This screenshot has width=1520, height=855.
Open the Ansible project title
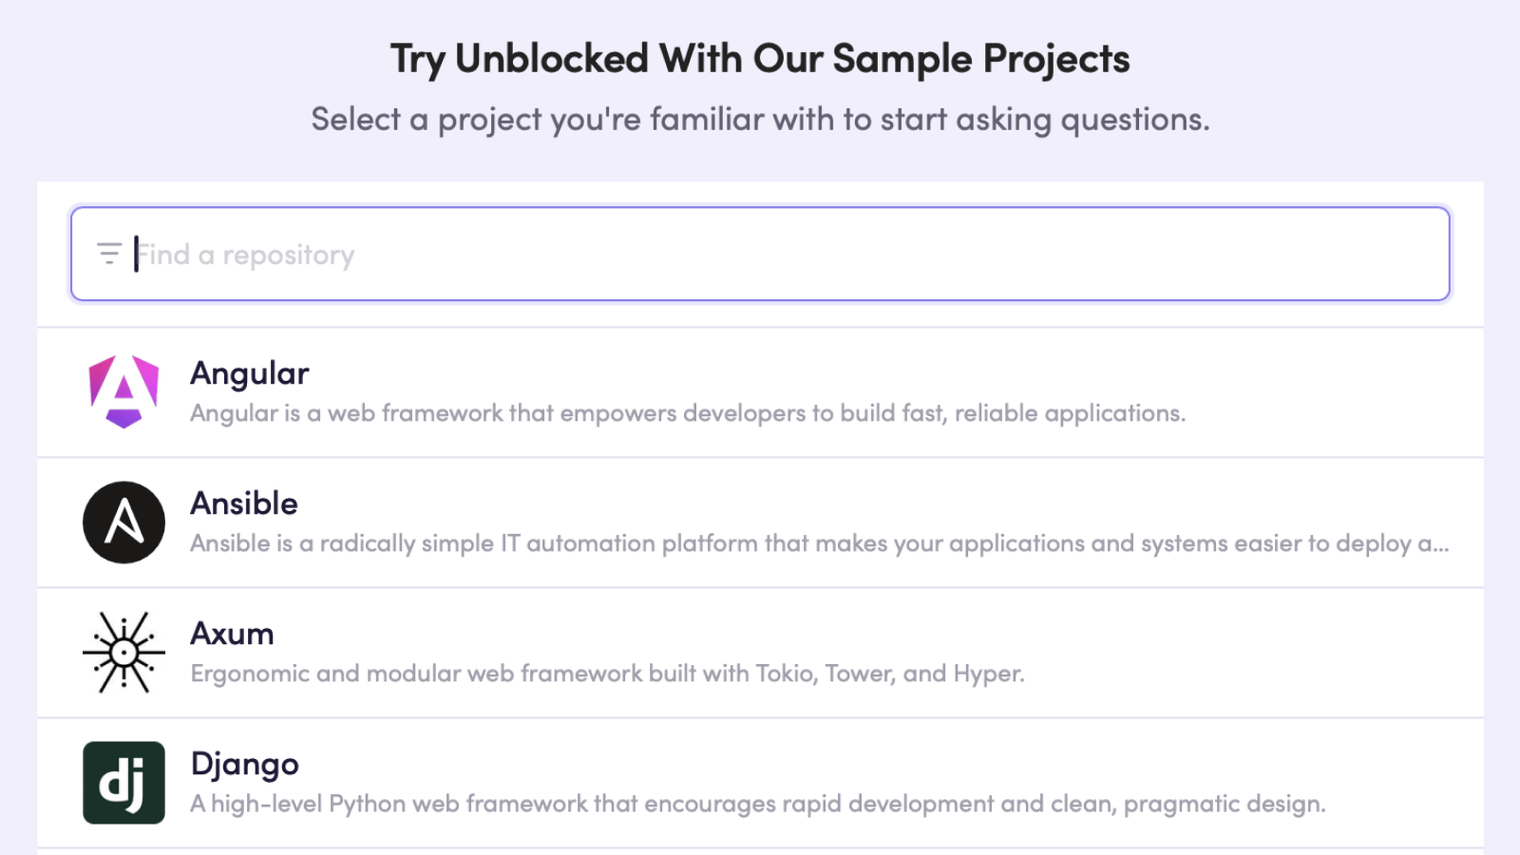click(x=244, y=503)
